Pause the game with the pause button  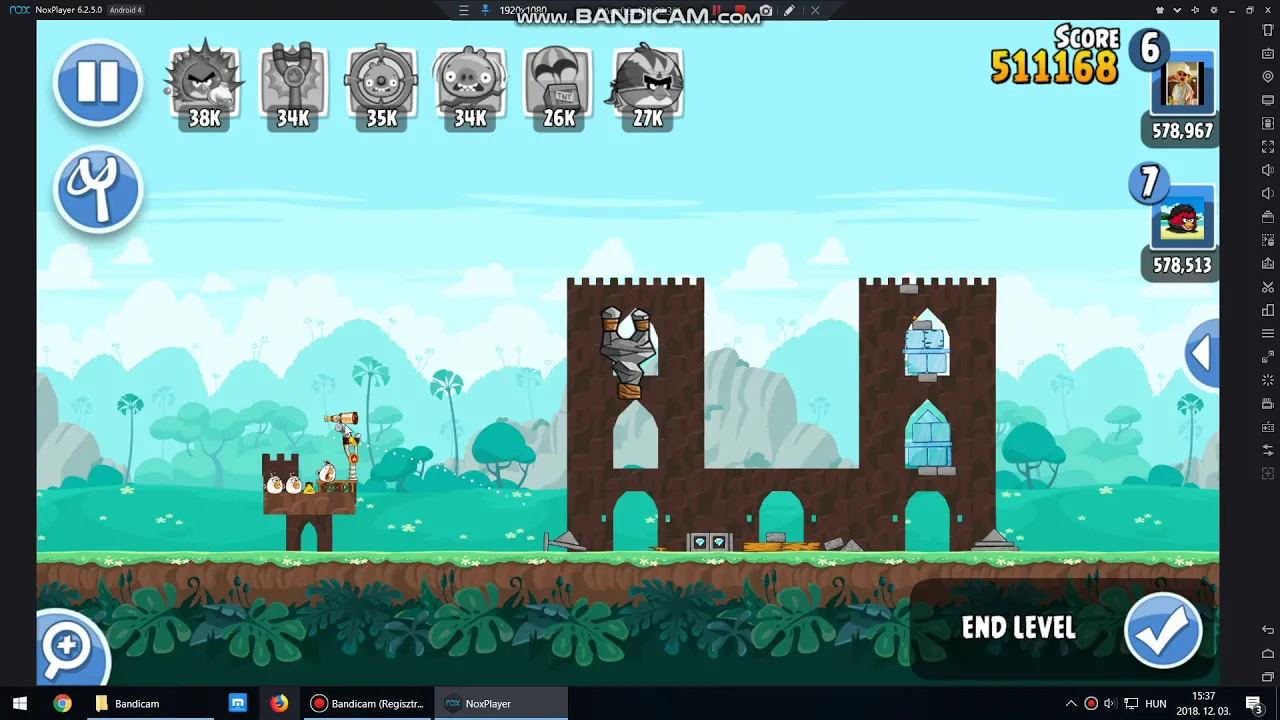(98, 81)
